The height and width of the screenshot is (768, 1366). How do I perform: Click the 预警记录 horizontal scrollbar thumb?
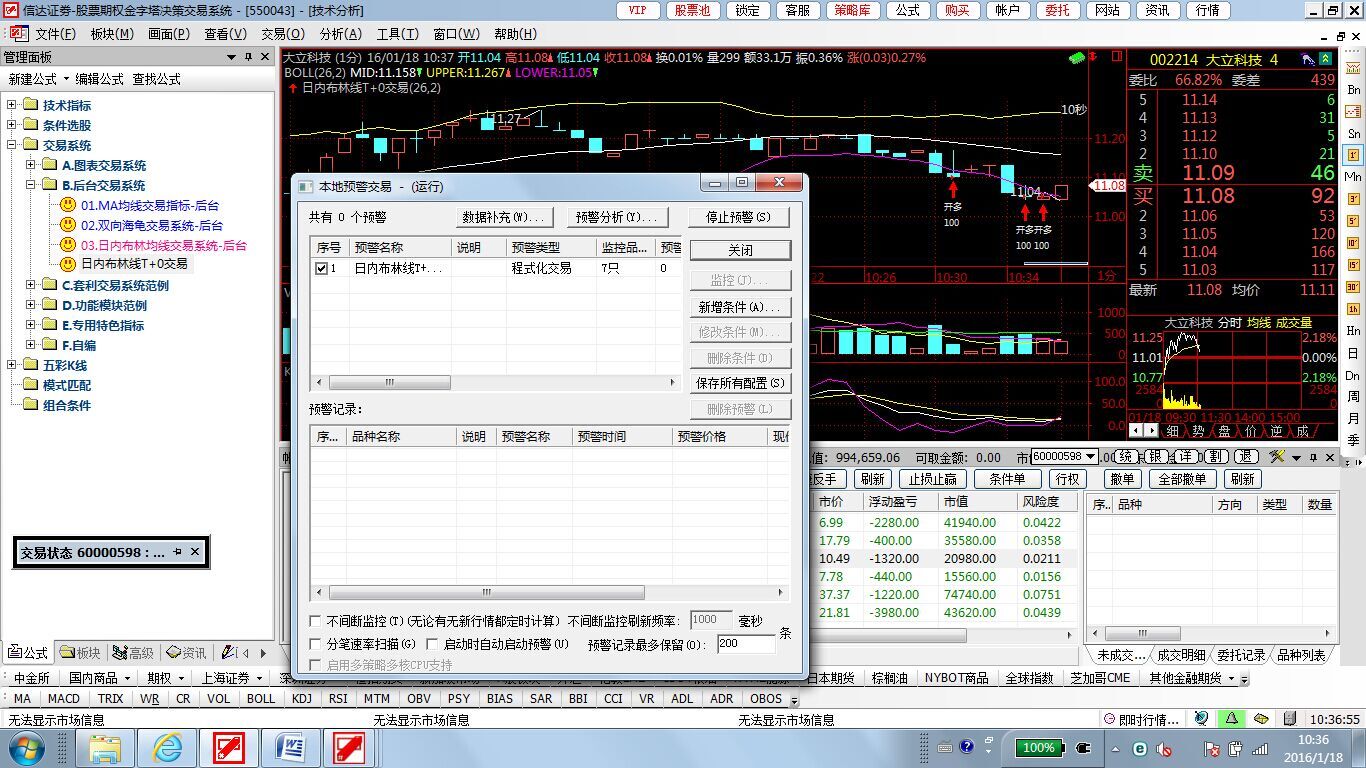click(x=486, y=593)
